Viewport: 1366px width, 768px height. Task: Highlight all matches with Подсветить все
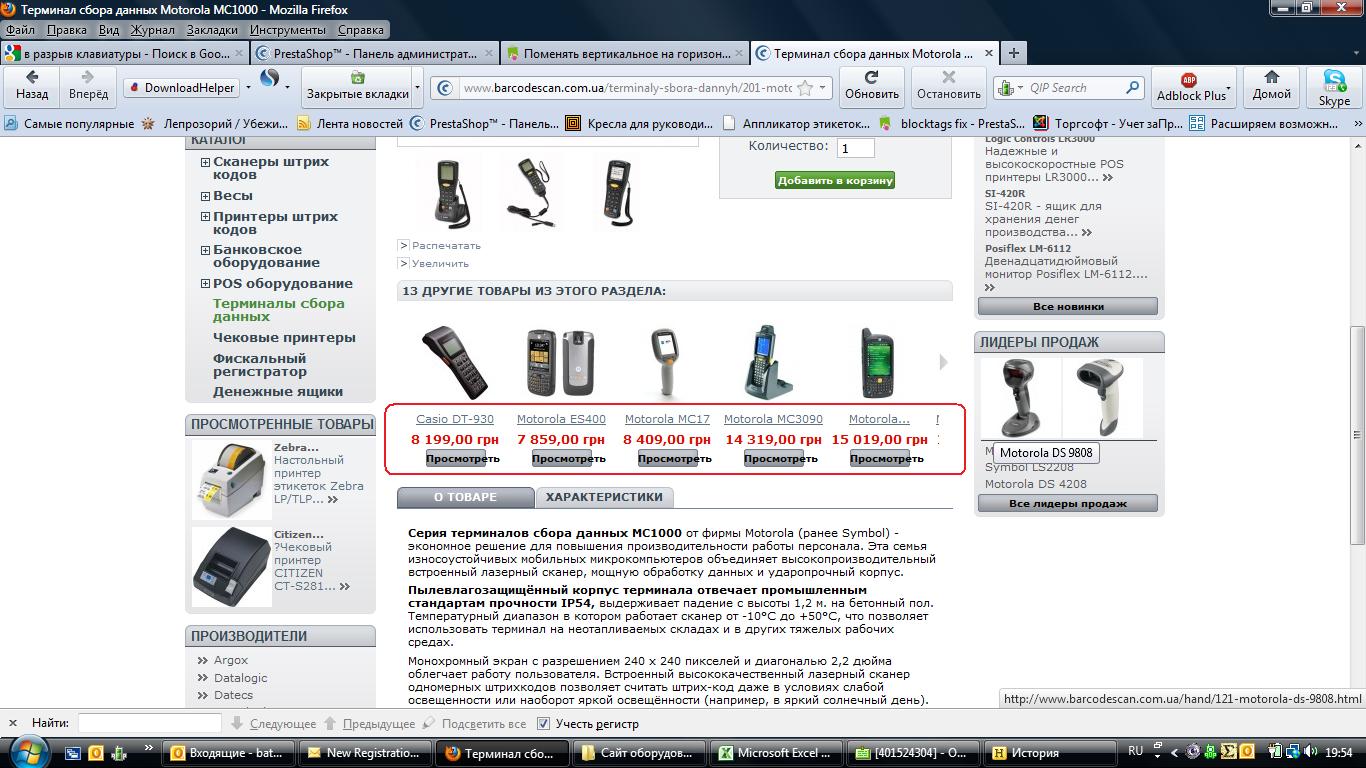(x=474, y=723)
